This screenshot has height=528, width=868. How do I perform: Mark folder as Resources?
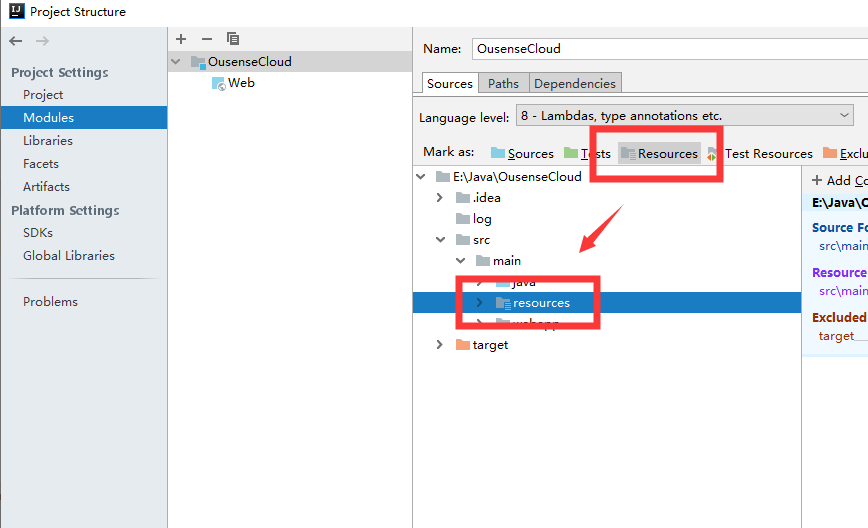click(x=659, y=153)
